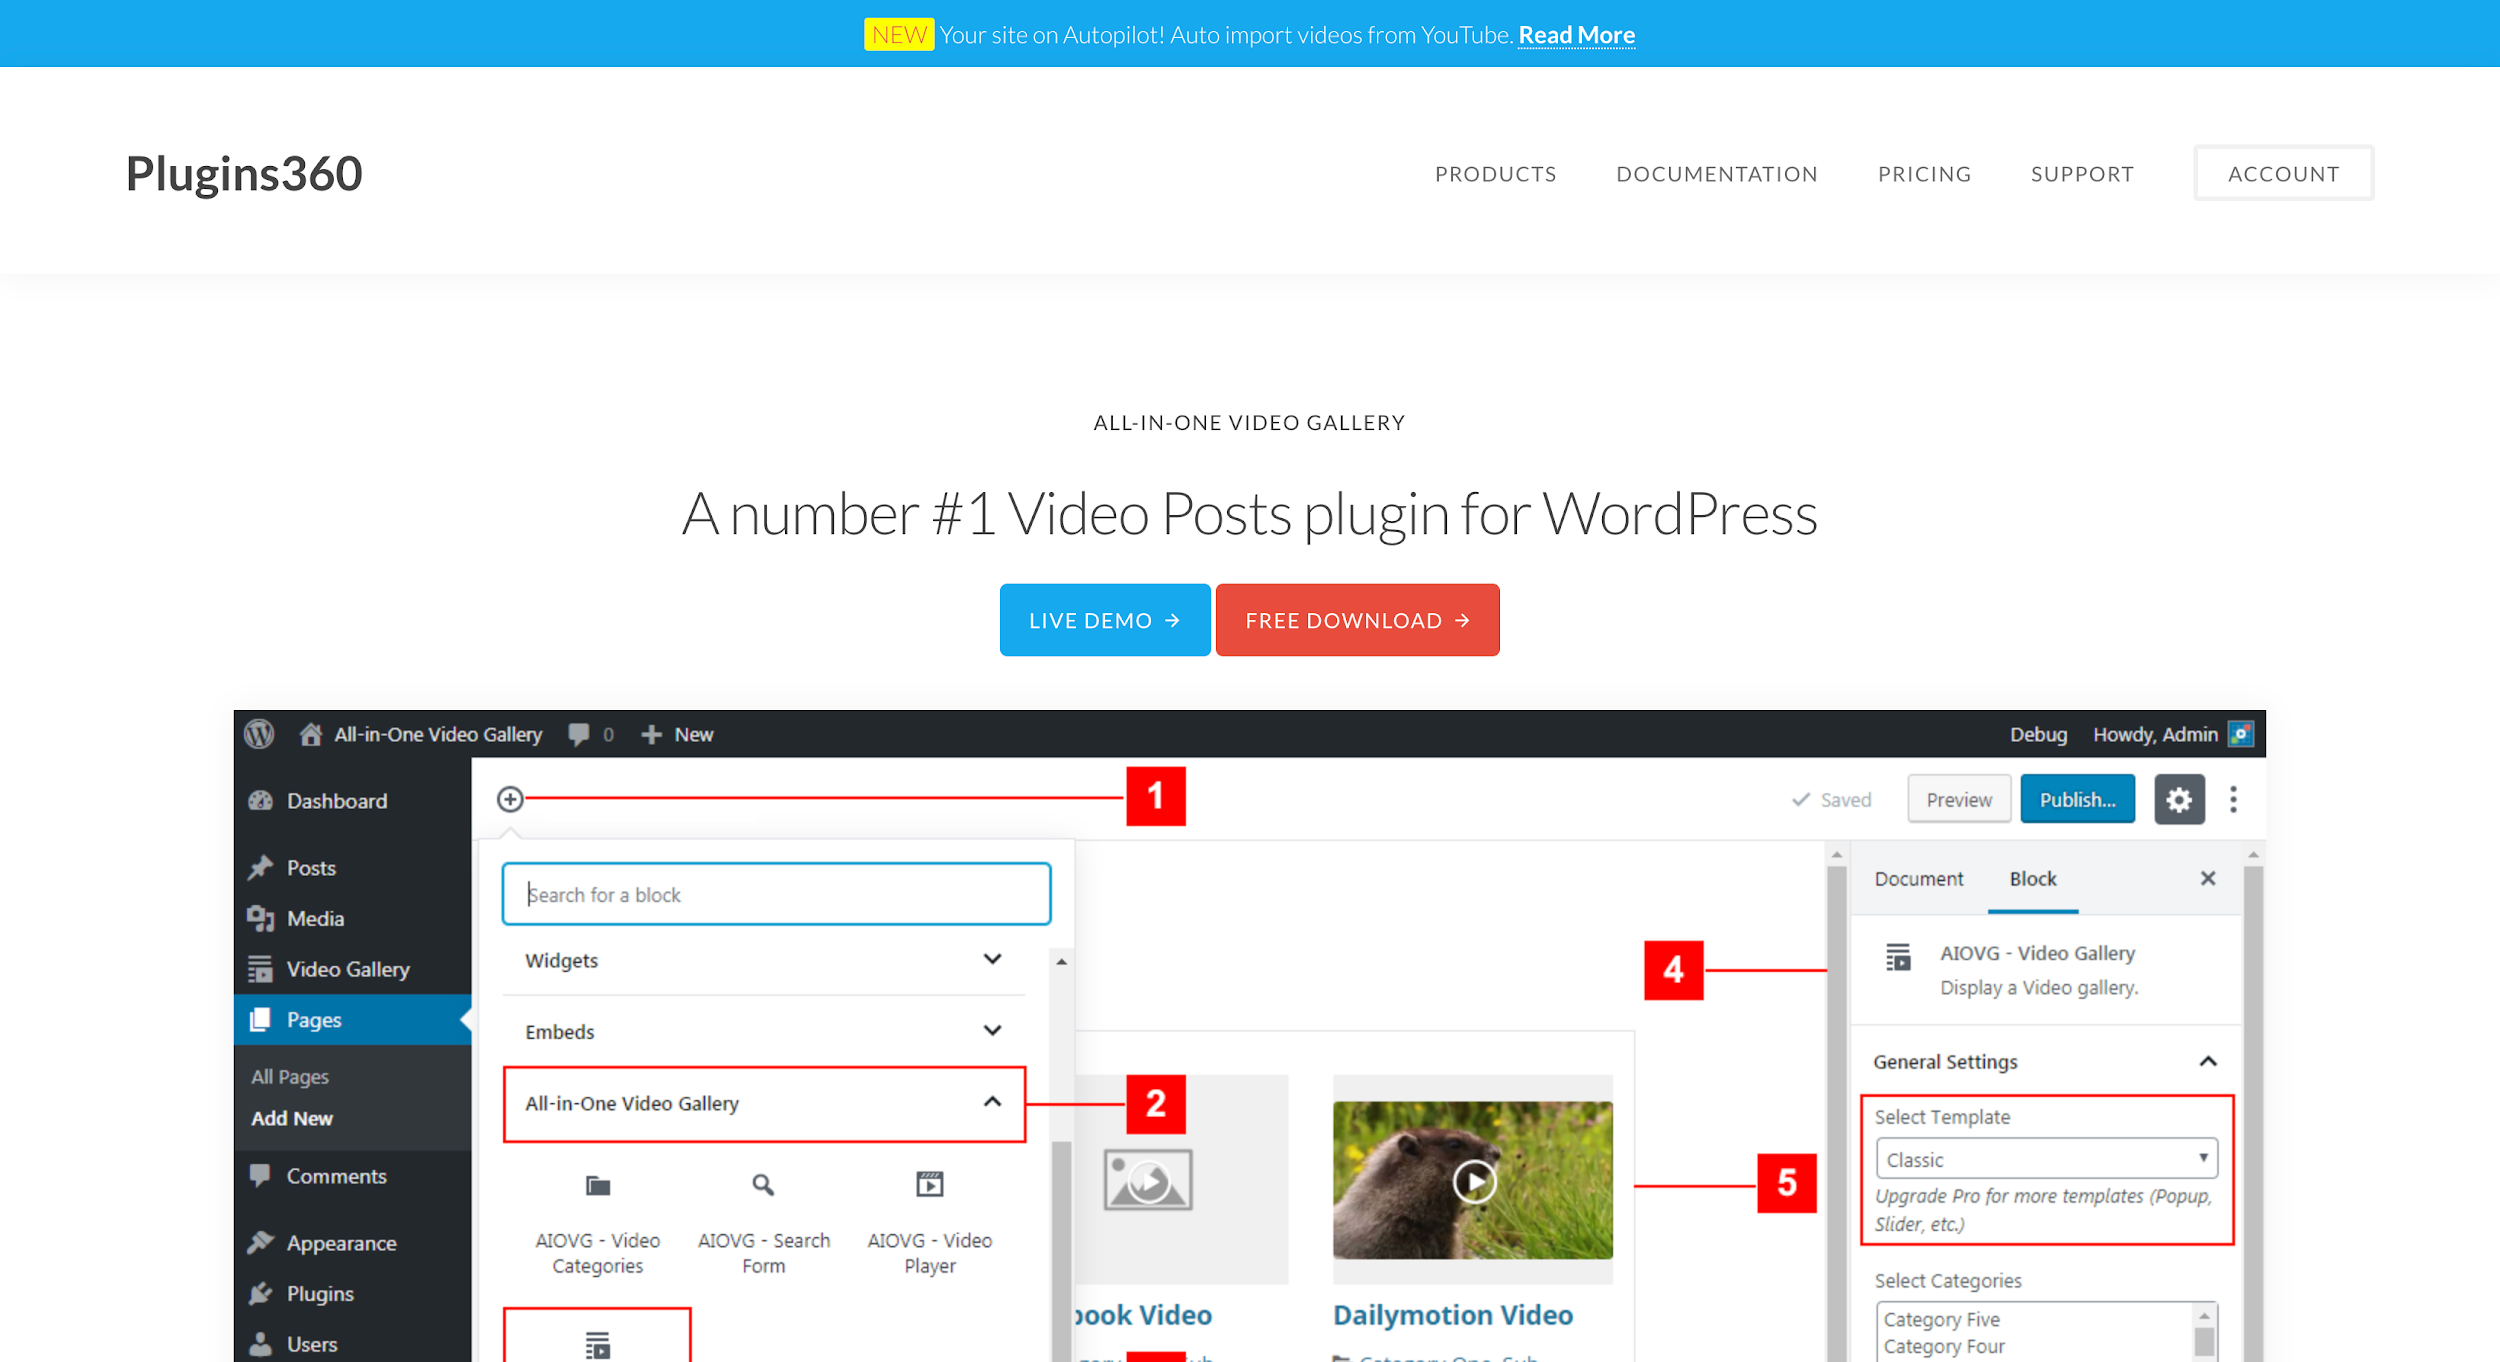
Task: Follow the Read More banner link
Action: 1576,35
